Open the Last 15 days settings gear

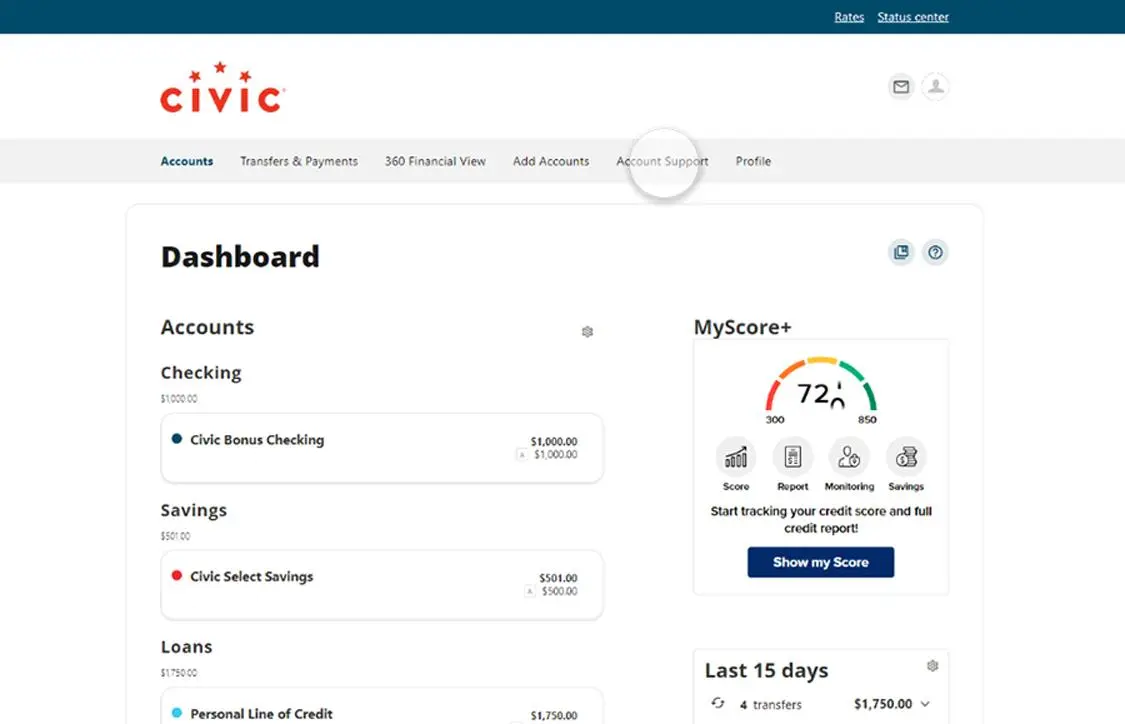point(933,665)
